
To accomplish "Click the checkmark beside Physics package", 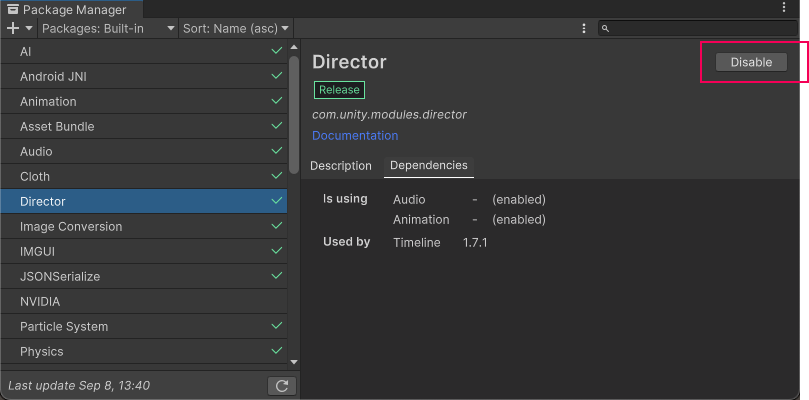I will [276, 351].
